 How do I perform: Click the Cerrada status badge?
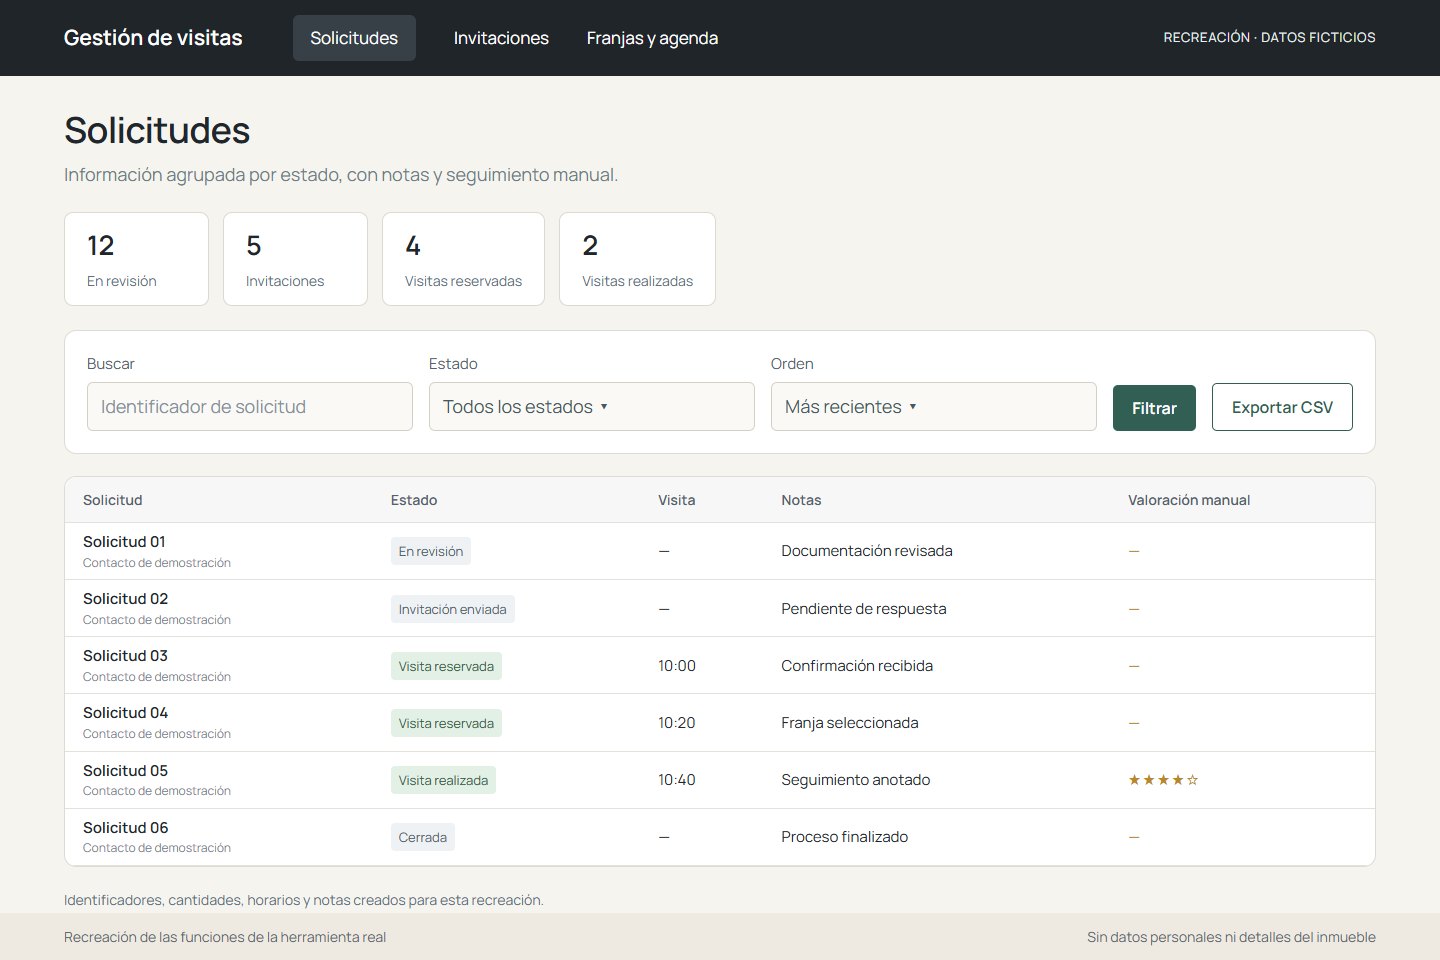422,837
